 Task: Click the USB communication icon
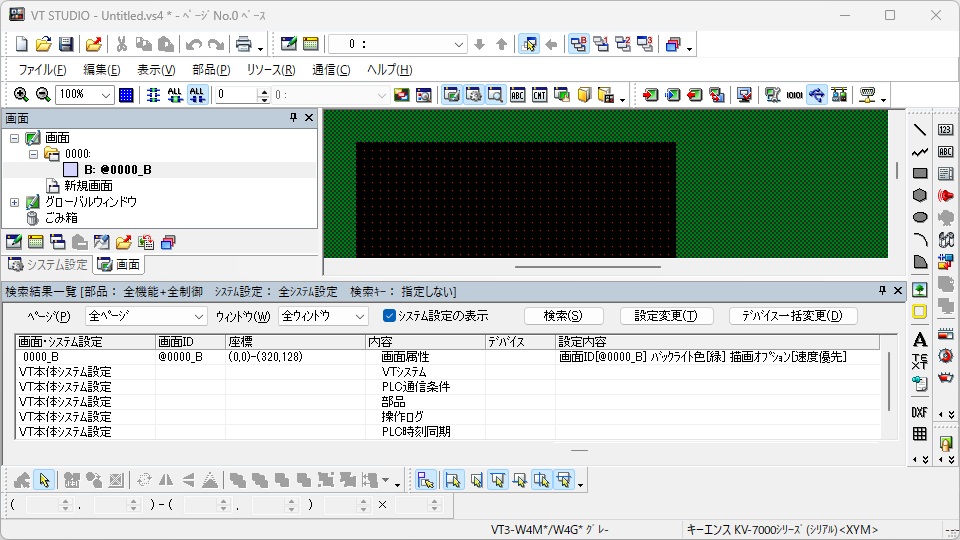[817, 95]
